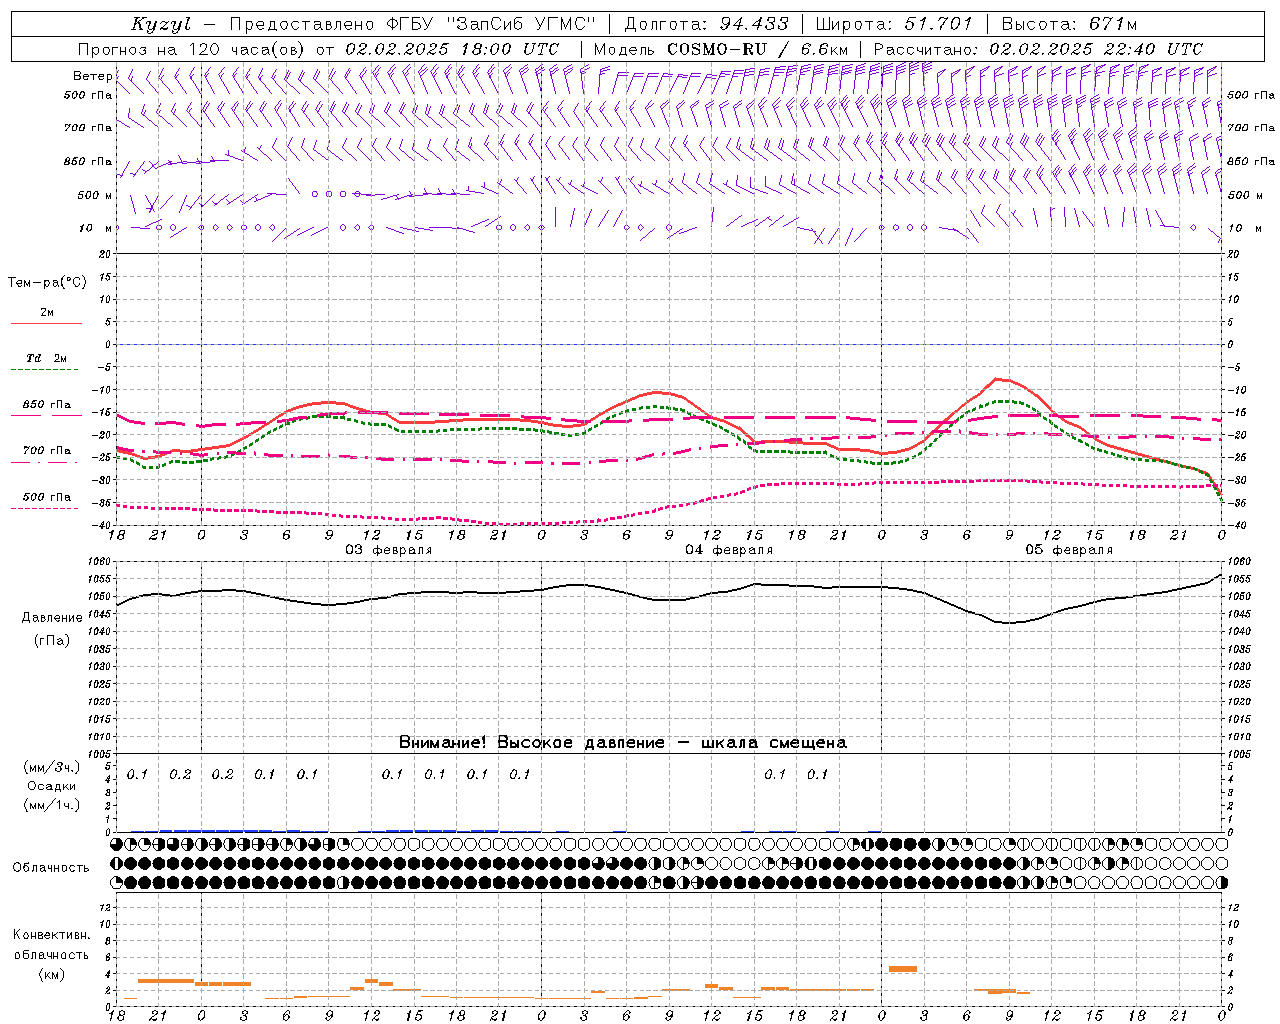Click the 'Предоставлено ФГБУ "ЗапСиб УГМС"' text
Viewport: 1280px width, 1024px height.
click(412, 24)
